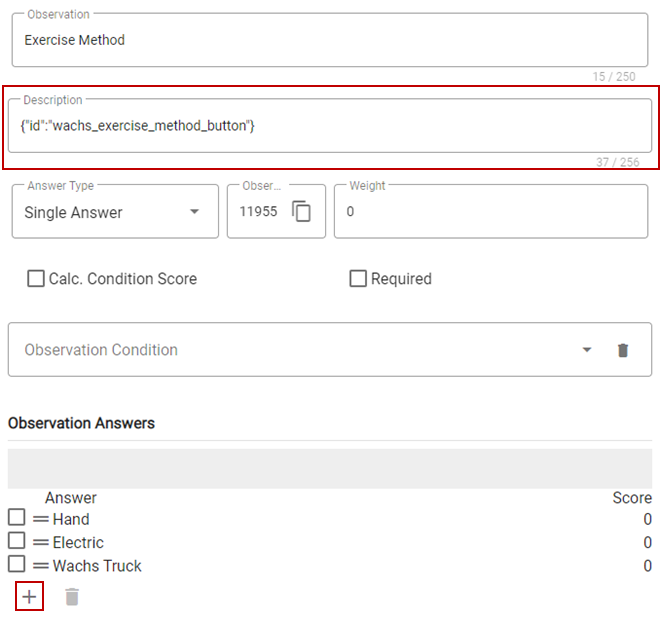Viewport: 660px width, 624px height.
Task: Click the Score column header
Action: (x=632, y=498)
